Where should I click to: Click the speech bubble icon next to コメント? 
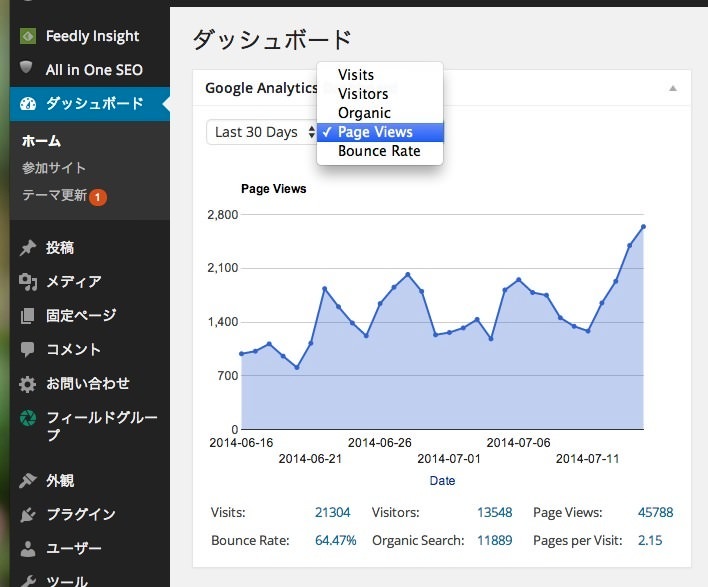(27, 349)
